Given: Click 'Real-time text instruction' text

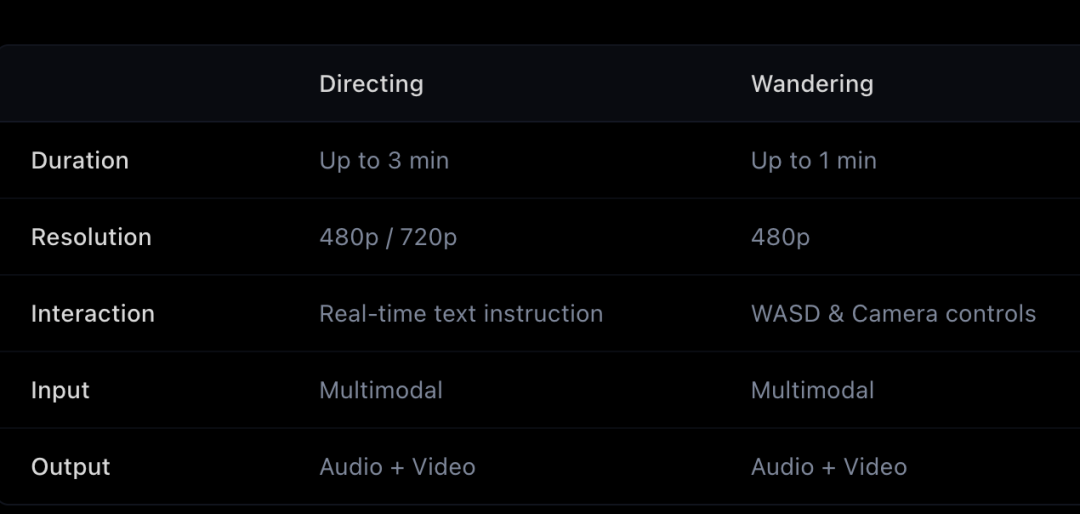Looking at the screenshot, I should 461,314.
